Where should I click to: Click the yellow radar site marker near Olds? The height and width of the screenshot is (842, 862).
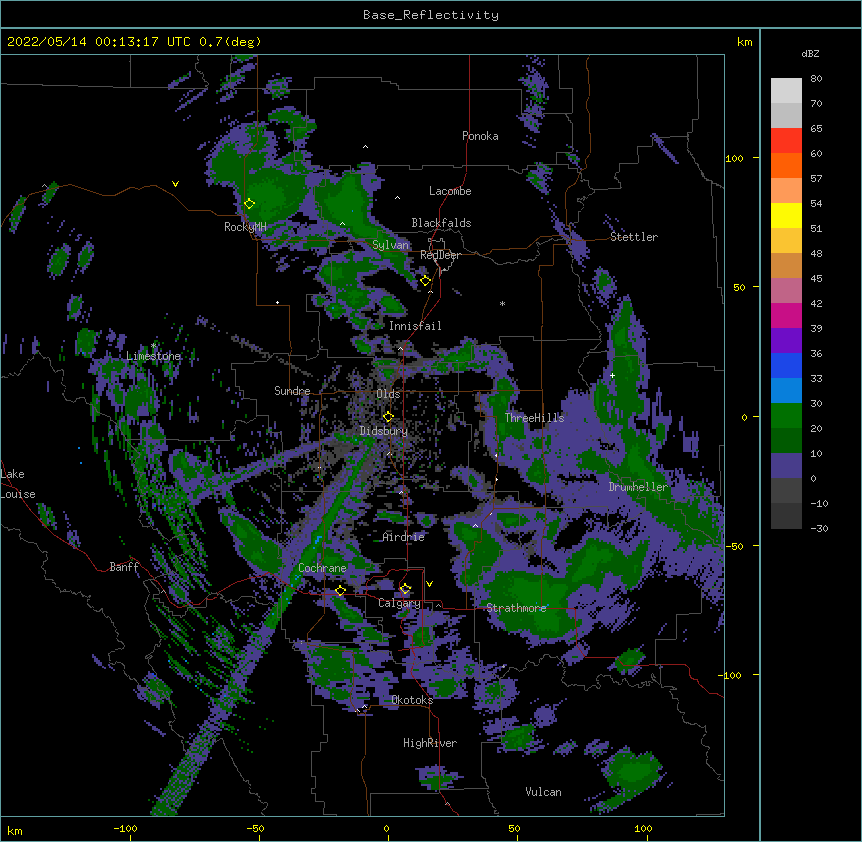coord(388,417)
